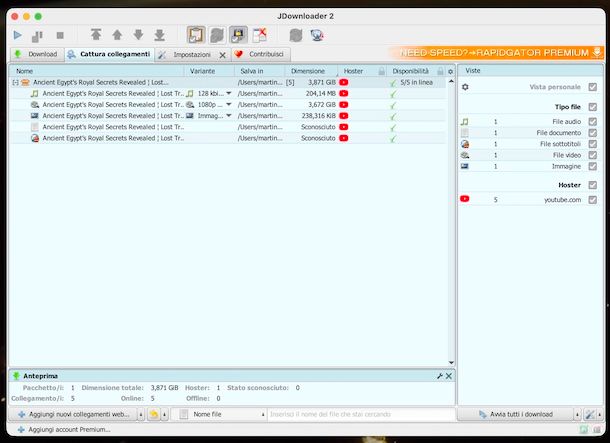610x443 pixels.
Task: Click the file name search input field
Action: click(360, 414)
